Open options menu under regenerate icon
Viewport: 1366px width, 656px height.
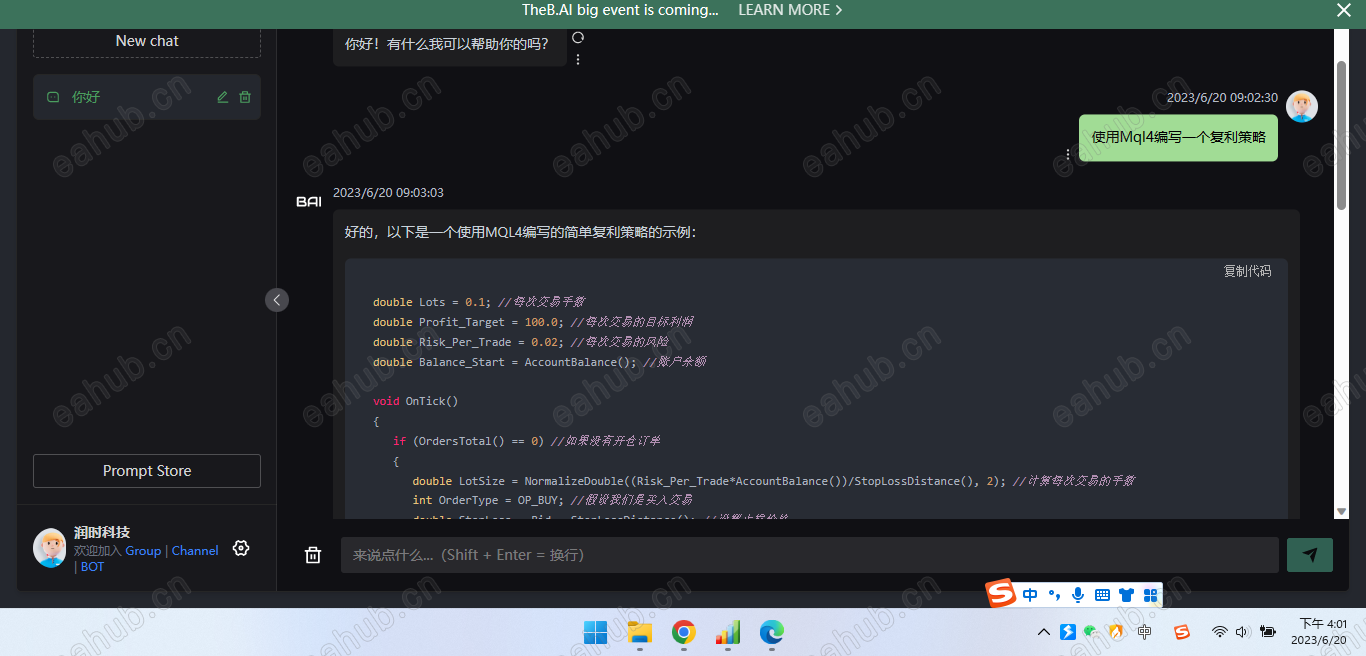pyautogui.click(x=577, y=59)
